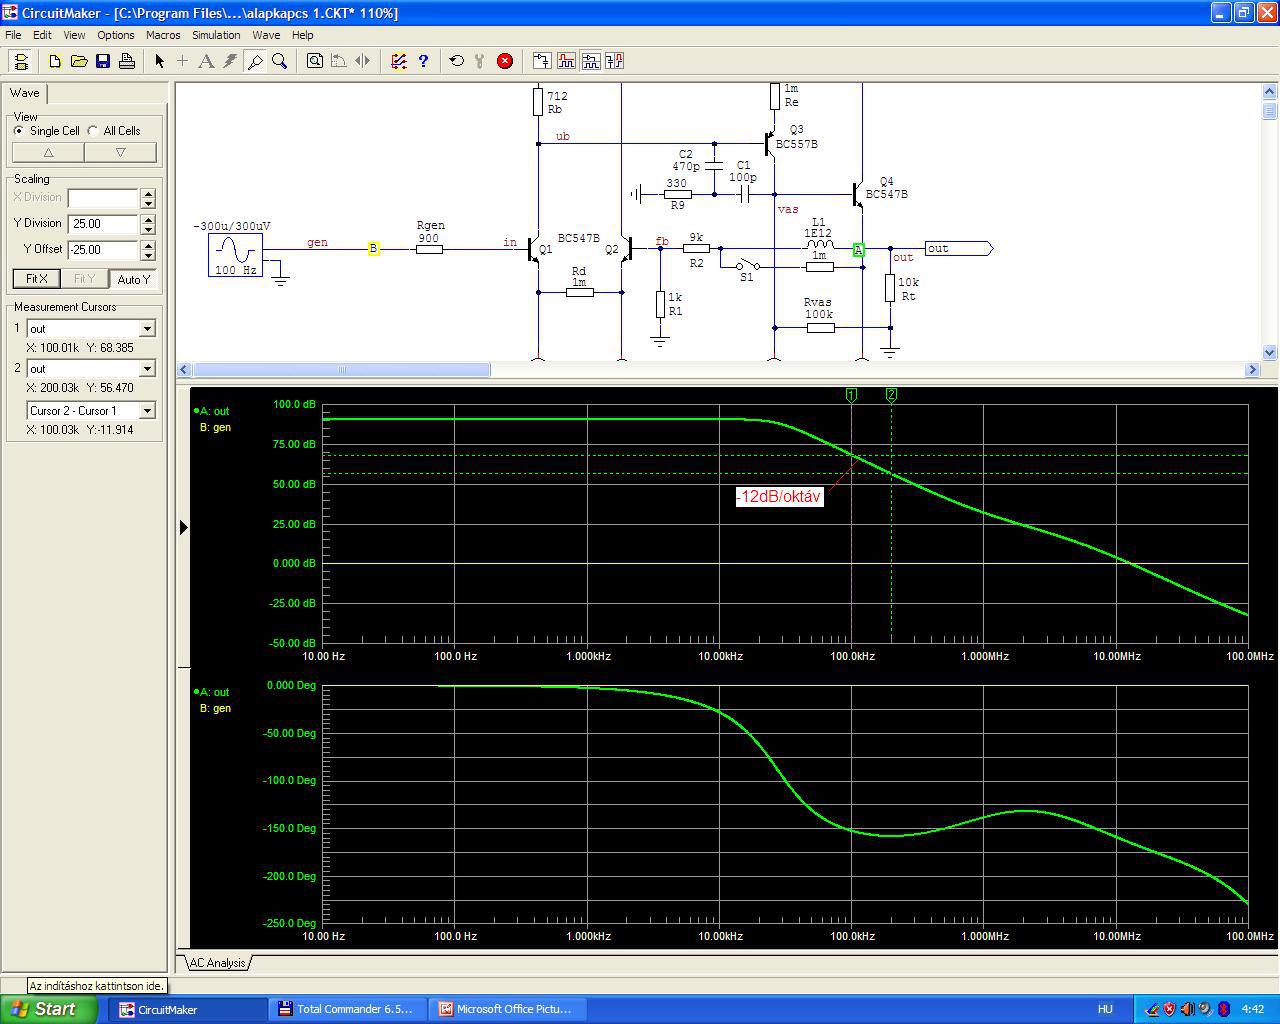This screenshot has height=1024, width=1280.
Task: Select the magnifying glass Zoom tool
Action: coord(280,61)
